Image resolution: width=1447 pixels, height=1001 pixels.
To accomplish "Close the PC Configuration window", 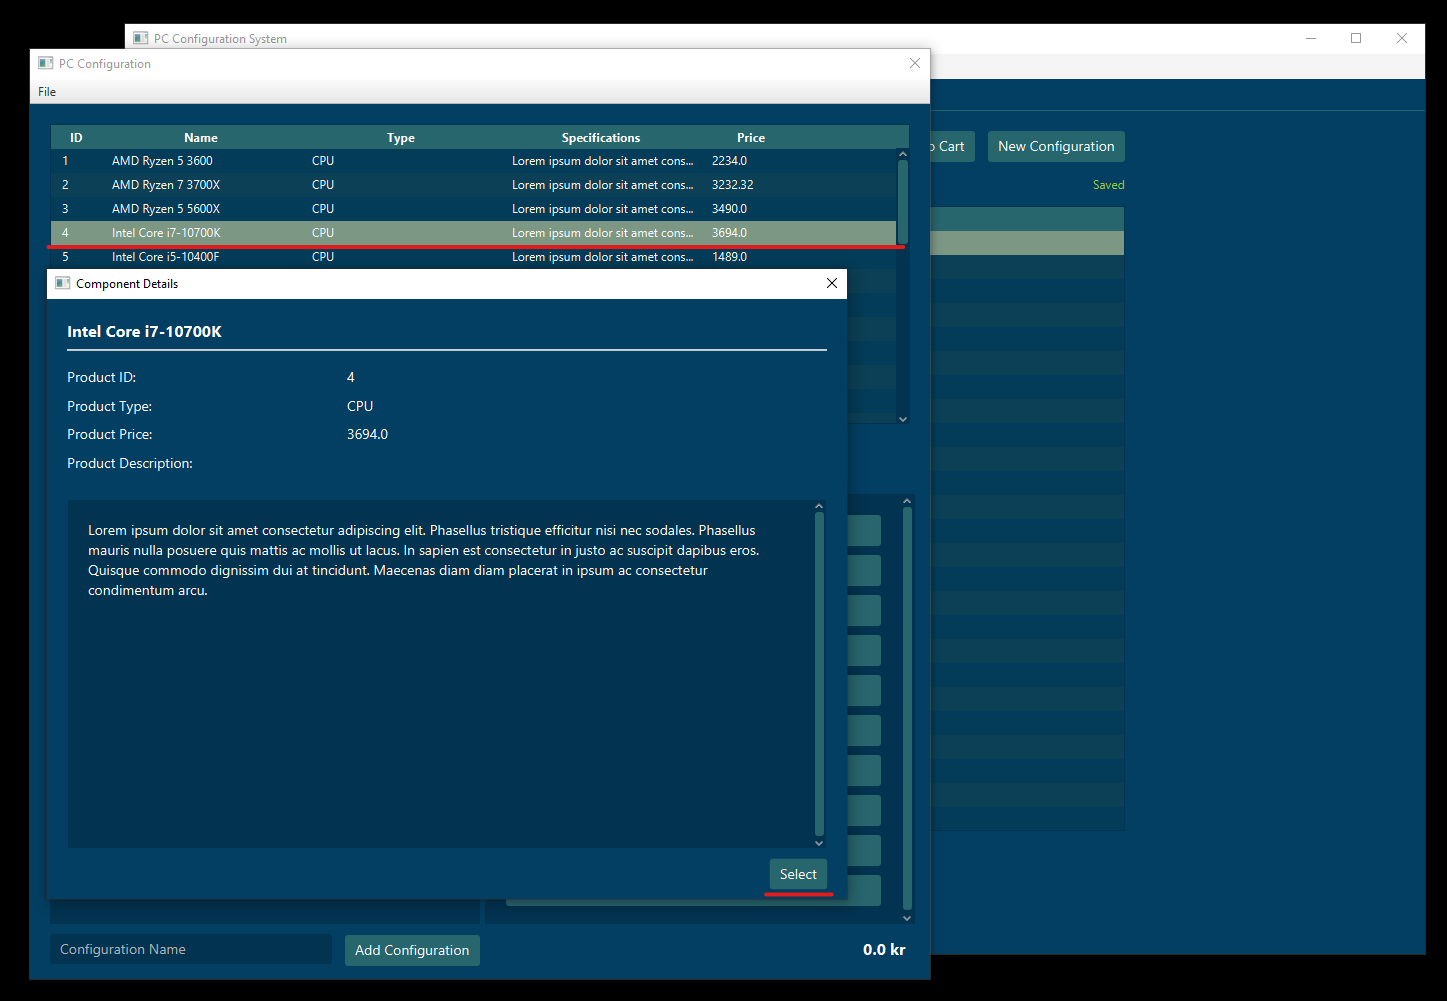I will point(914,63).
